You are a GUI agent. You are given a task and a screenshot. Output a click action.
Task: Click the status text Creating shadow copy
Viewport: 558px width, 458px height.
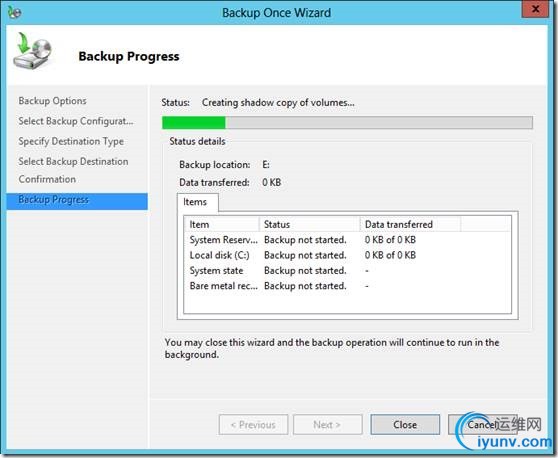click(278, 102)
